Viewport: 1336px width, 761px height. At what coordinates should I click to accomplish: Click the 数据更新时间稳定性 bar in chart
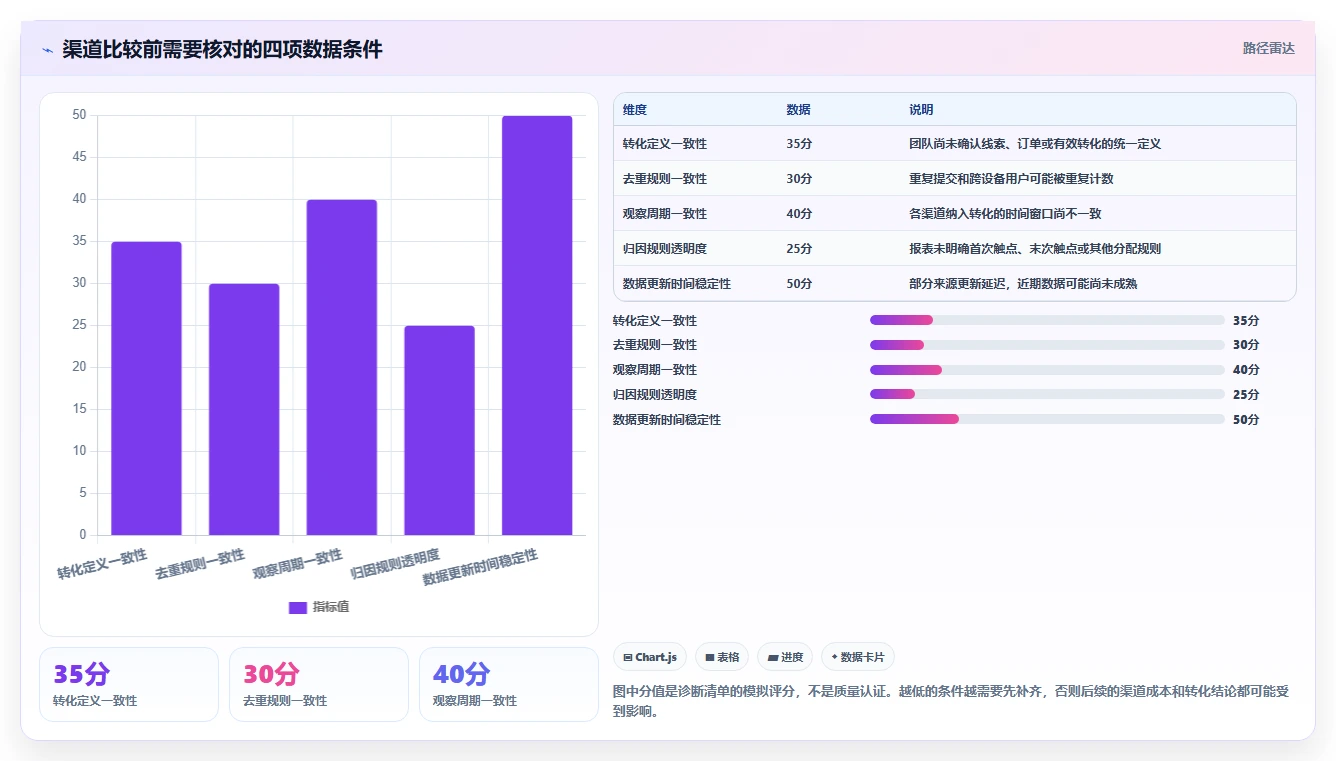tap(537, 325)
